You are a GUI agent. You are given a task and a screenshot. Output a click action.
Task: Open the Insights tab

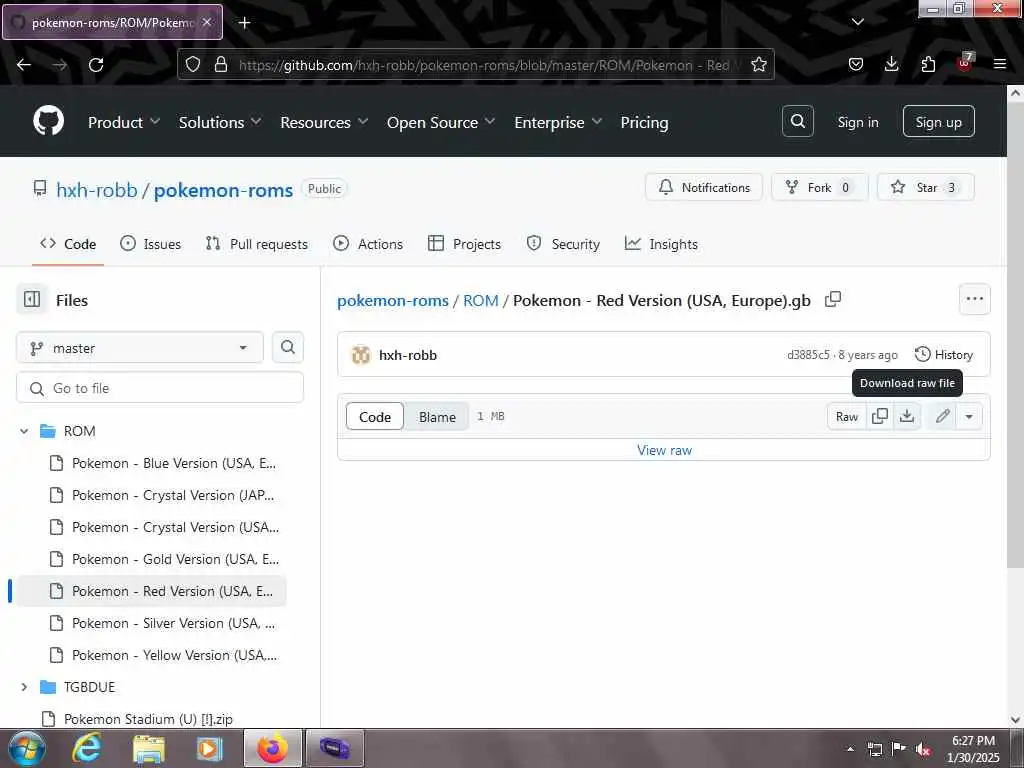[661, 244]
